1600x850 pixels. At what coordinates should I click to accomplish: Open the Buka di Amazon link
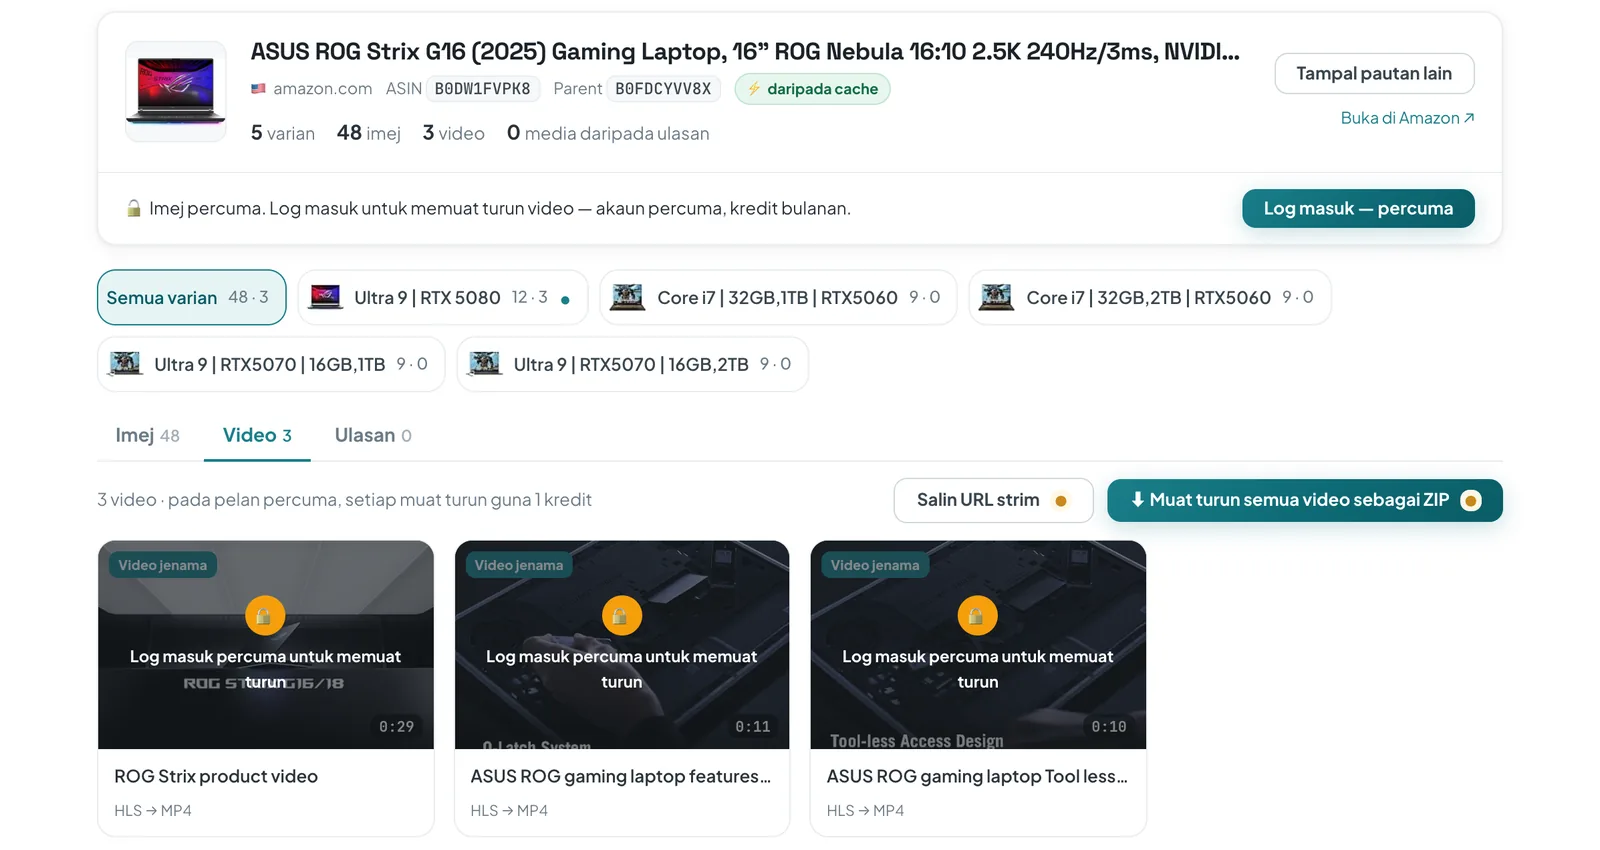[x=1407, y=118]
